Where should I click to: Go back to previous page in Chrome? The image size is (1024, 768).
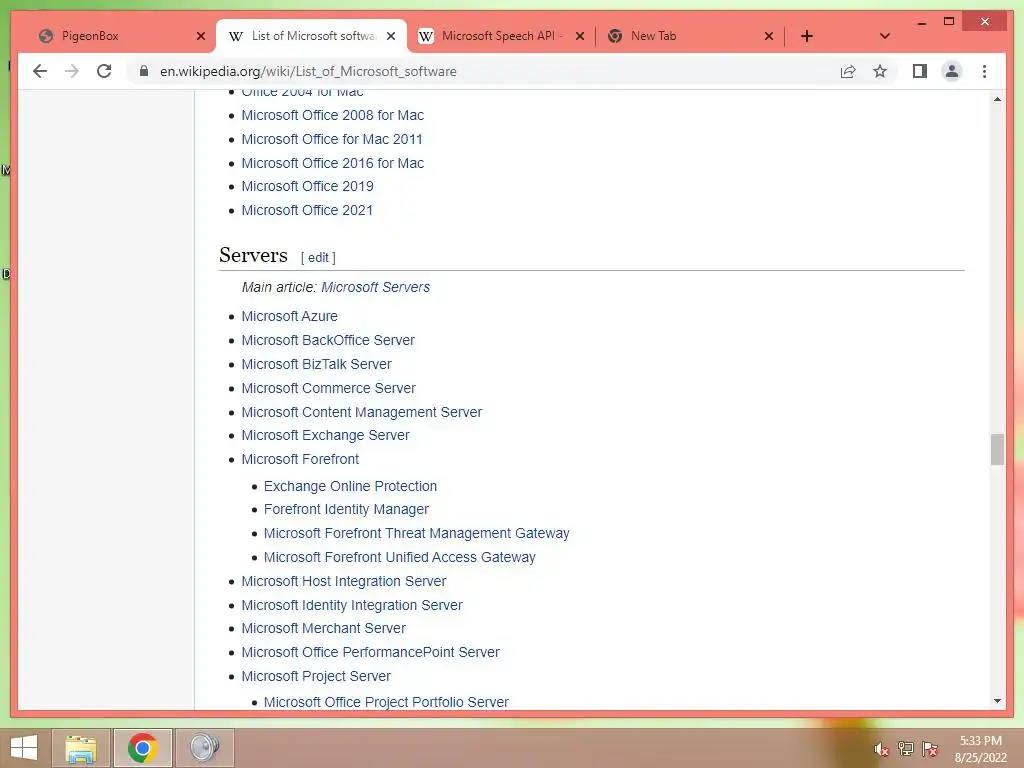tap(40, 71)
